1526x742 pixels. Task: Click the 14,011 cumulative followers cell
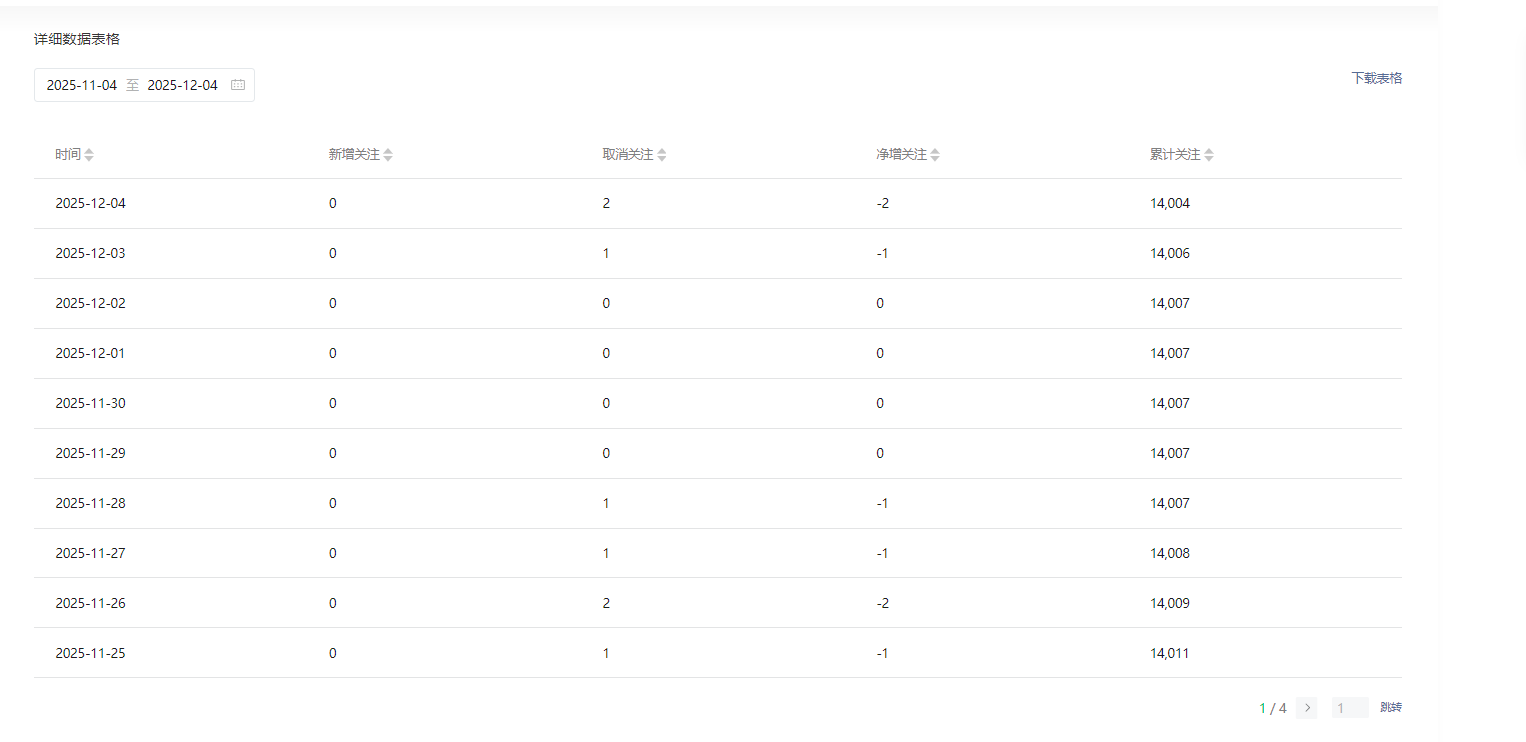pyautogui.click(x=1170, y=653)
